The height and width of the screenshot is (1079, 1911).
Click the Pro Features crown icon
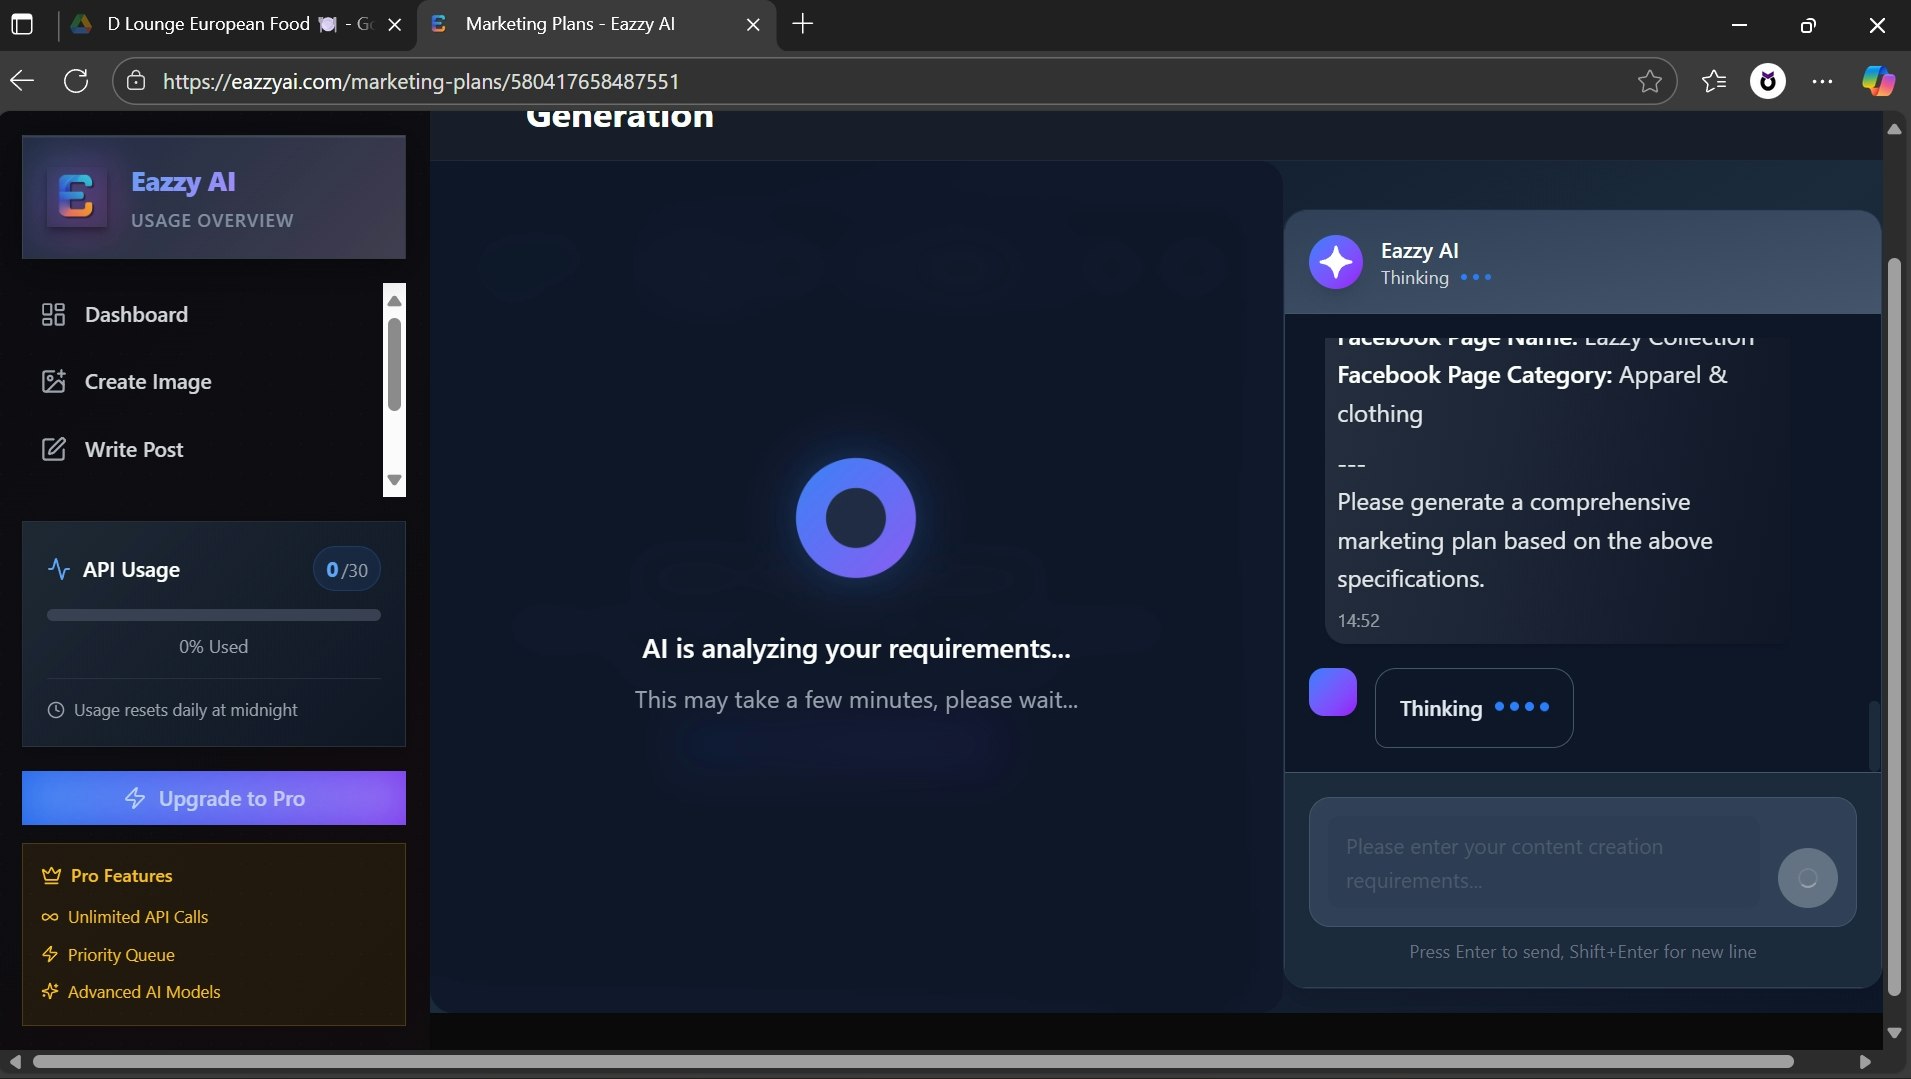tap(51, 876)
